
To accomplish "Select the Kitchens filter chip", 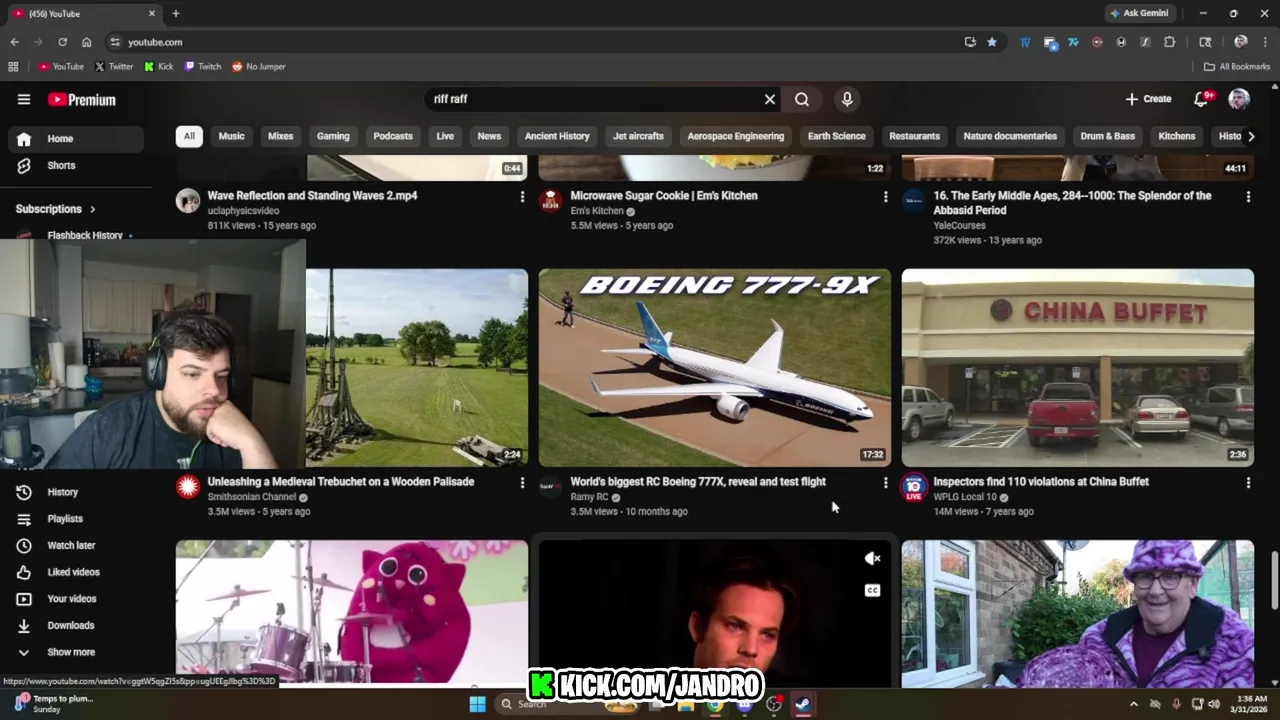I will pyautogui.click(x=1177, y=136).
